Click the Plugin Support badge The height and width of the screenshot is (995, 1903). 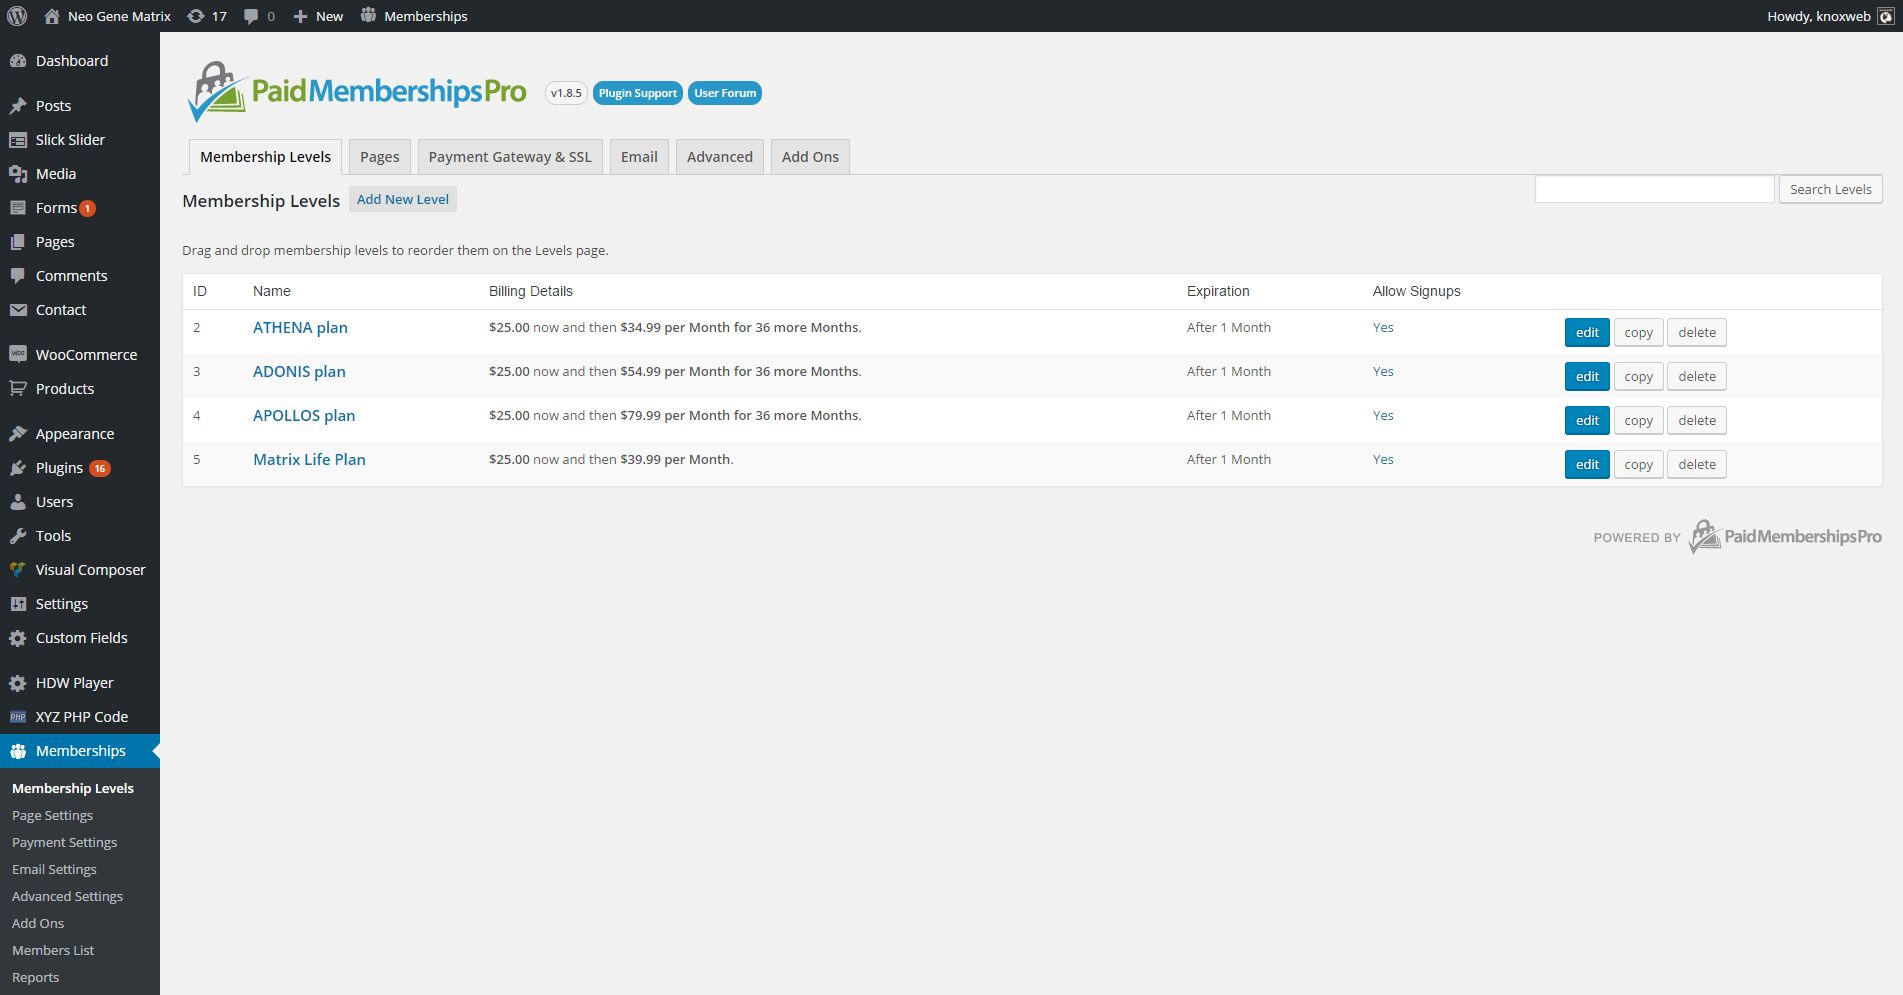[x=638, y=93]
